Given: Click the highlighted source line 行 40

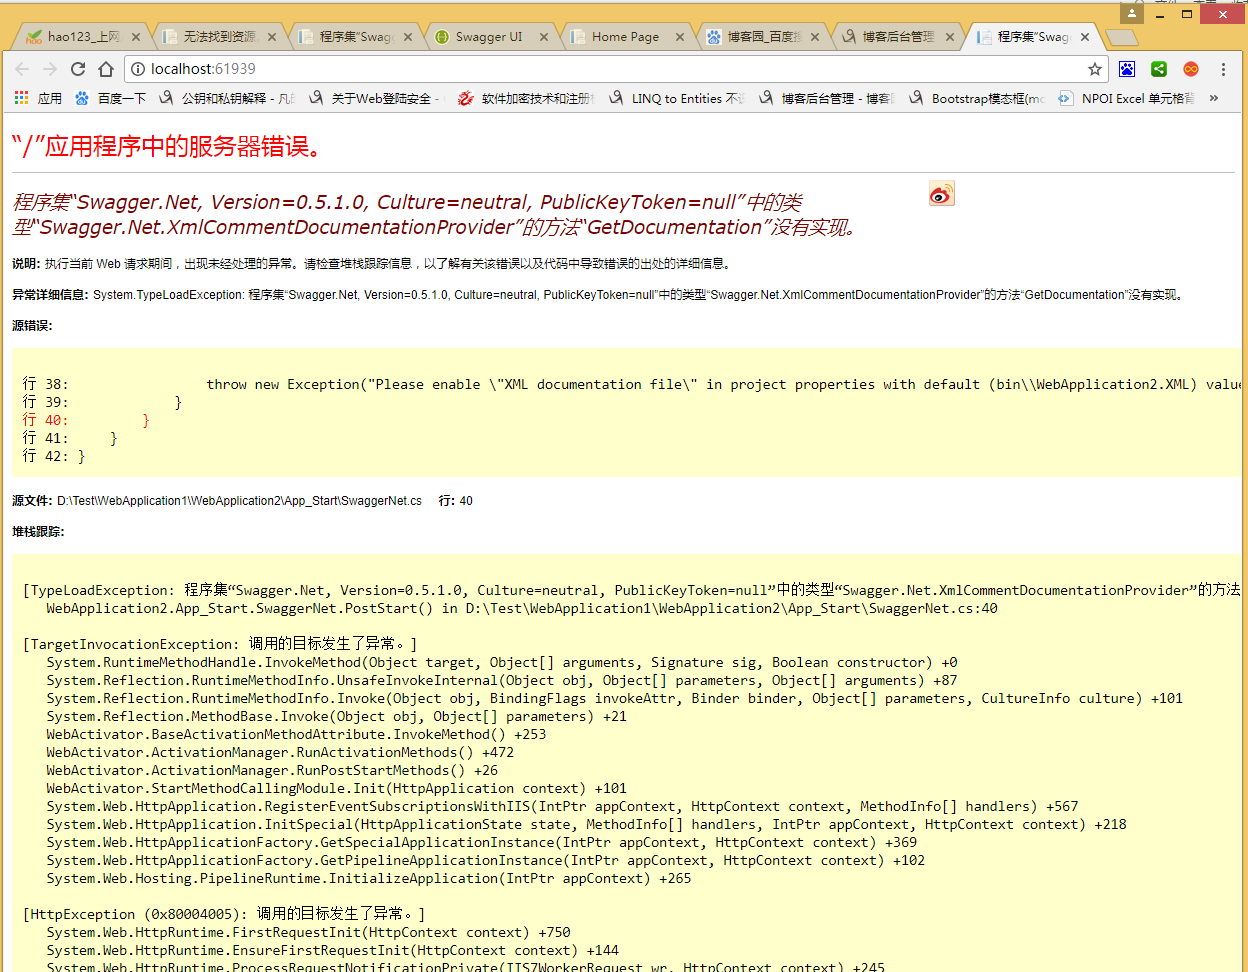Looking at the screenshot, I should coord(86,420).
